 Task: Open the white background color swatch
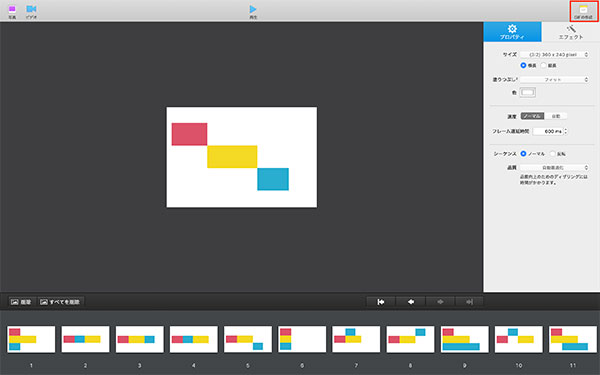pos(527,92)
